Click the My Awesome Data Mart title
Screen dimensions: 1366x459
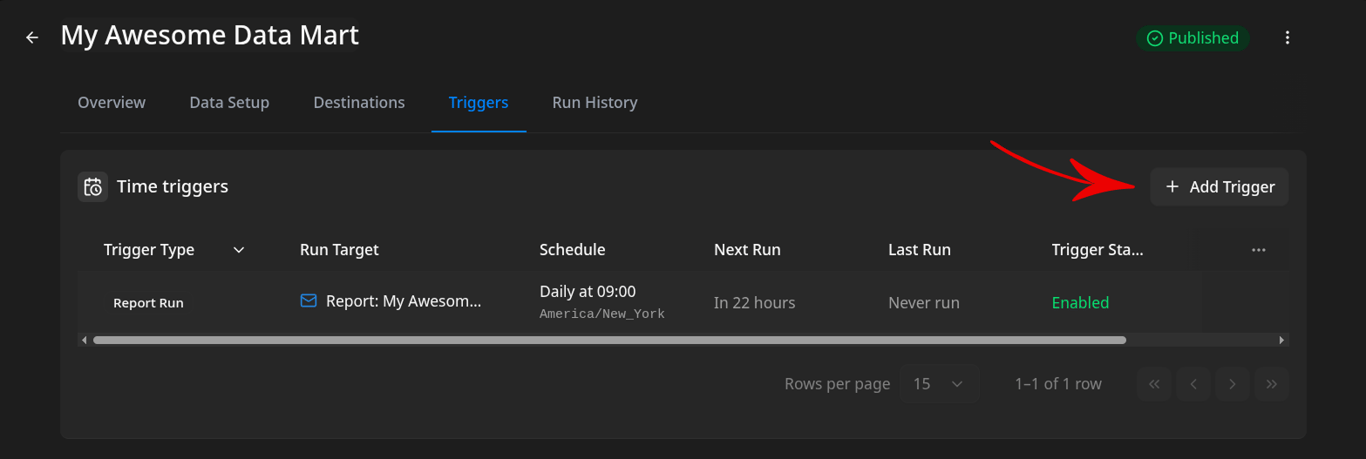(209, 35)
